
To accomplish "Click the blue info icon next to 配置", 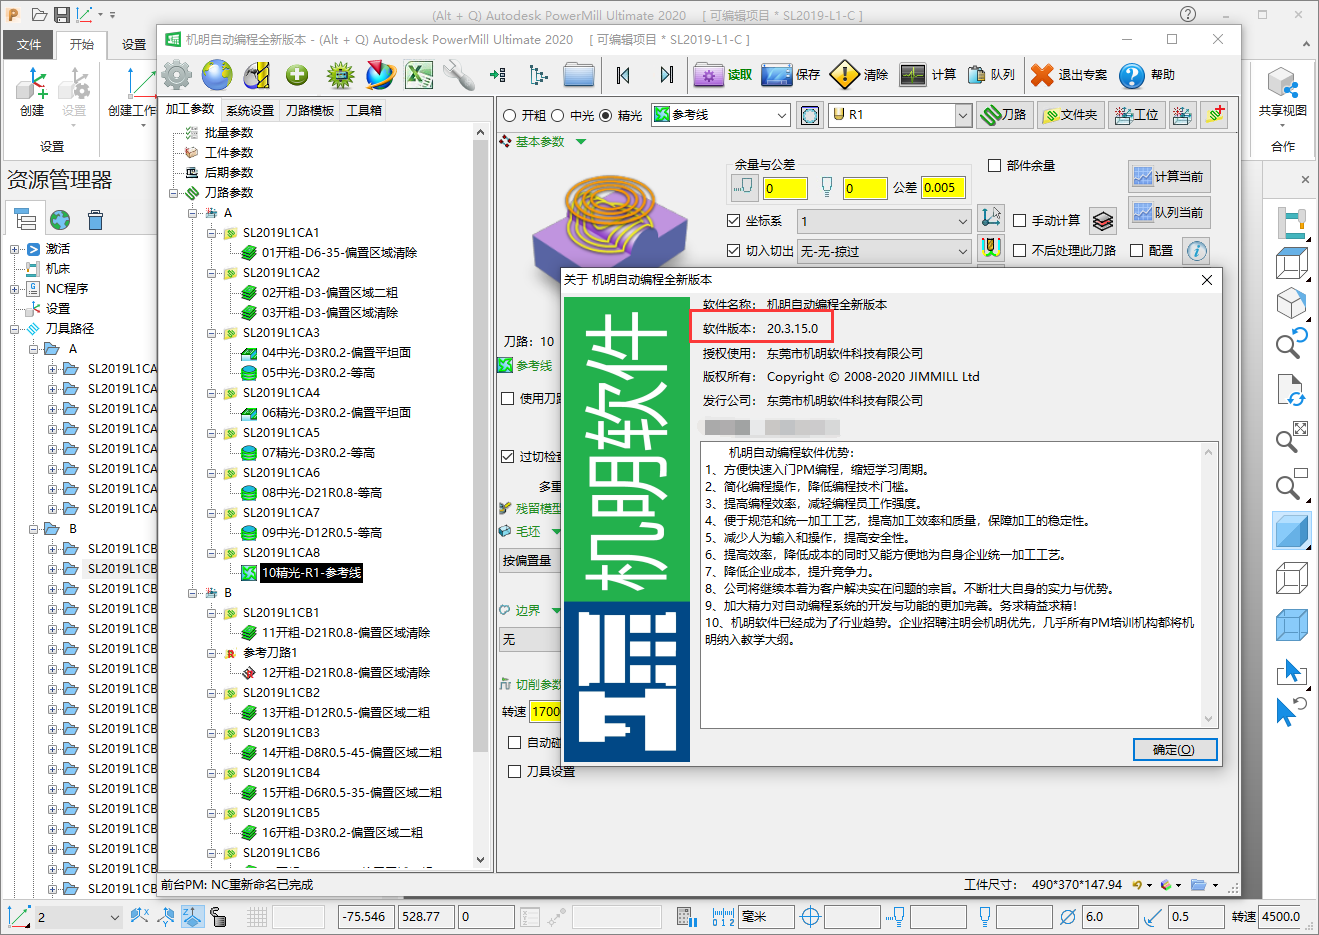I will click(1196, 250).
